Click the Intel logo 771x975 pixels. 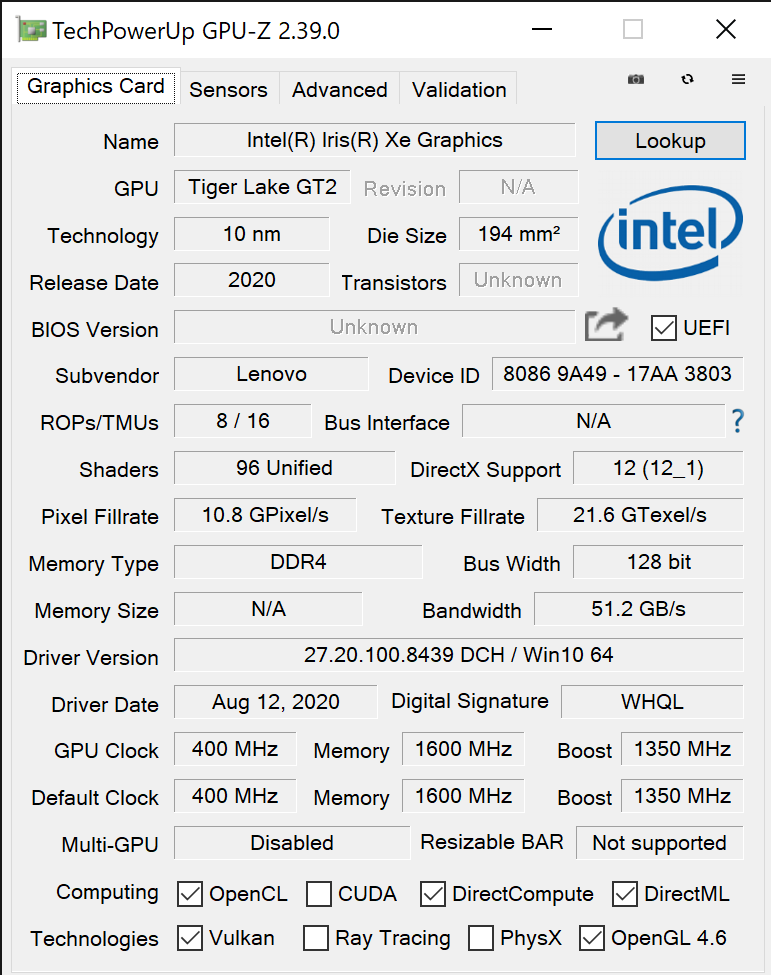coord(670,232)
